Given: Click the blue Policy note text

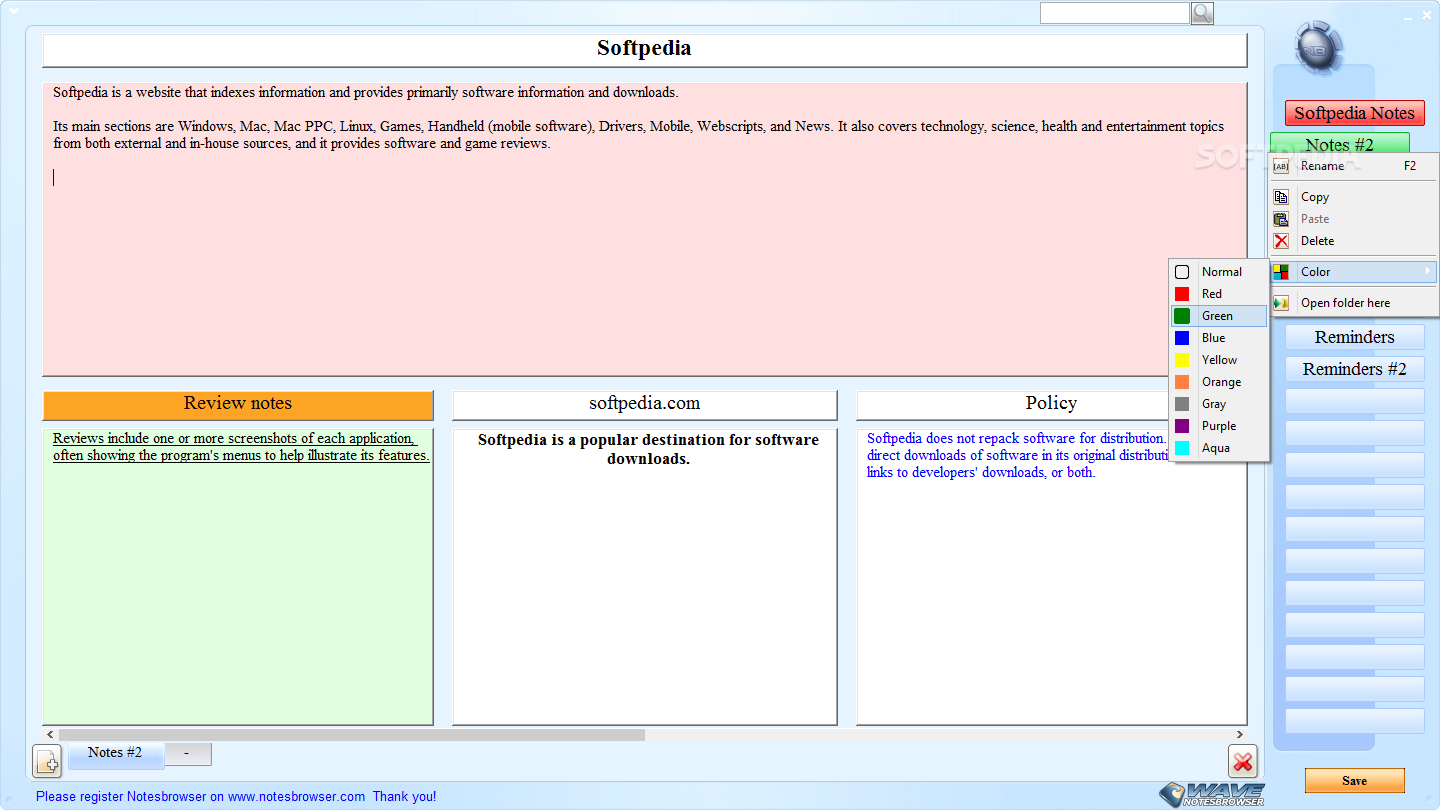Looking at the screenshot, I should click(1016, 455).
